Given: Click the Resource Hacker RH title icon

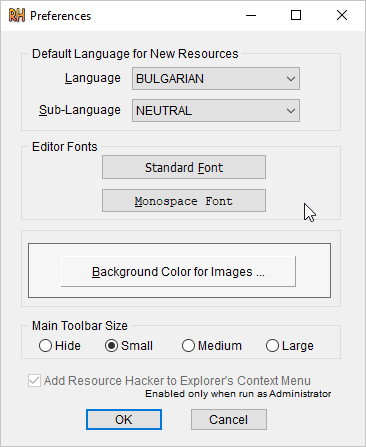Looking at the screenshot, I should point(17,15).
